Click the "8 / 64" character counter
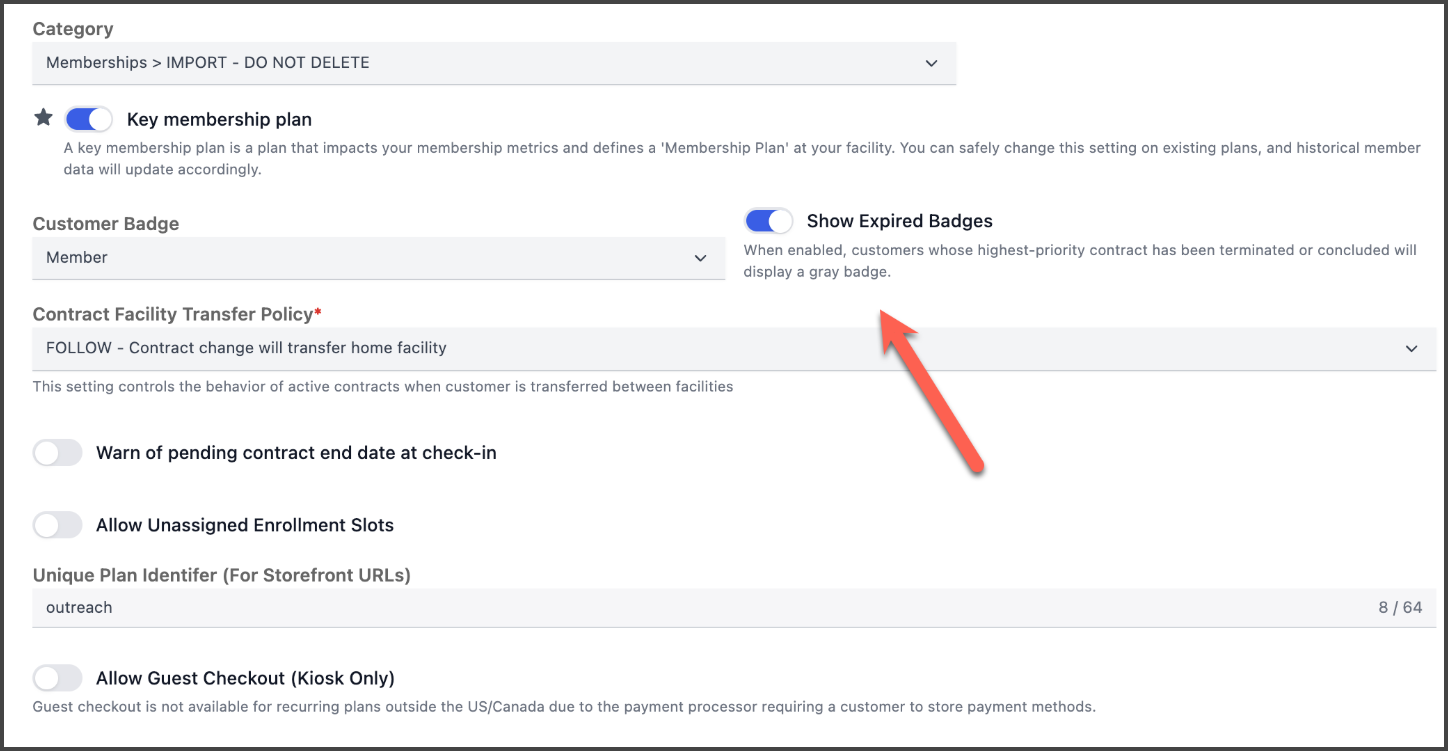 1400,608
